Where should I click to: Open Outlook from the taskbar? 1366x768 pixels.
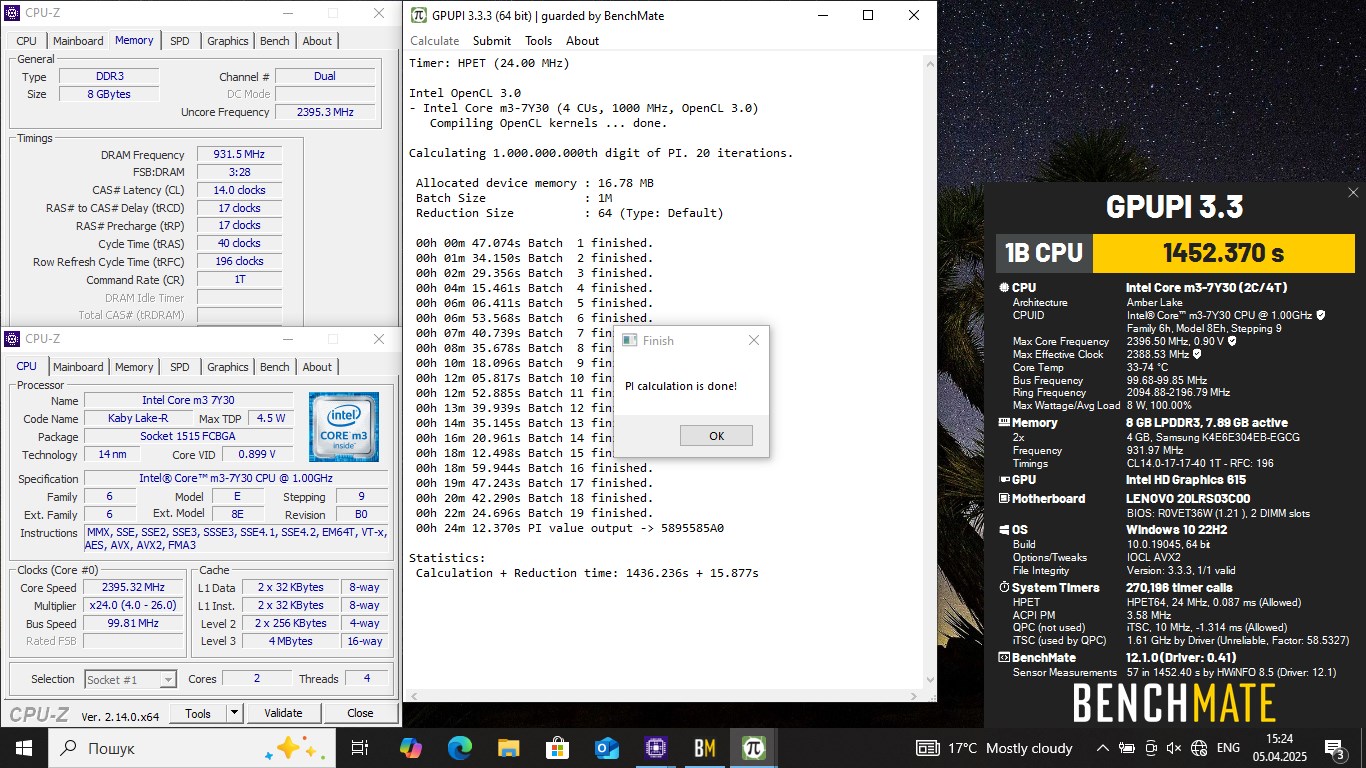pos(606,747)
